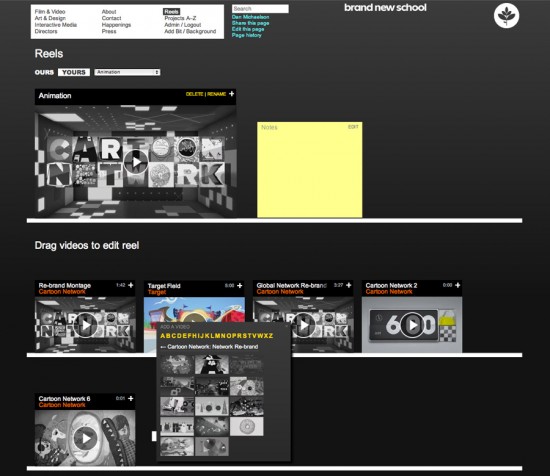Open Film & Video menu item
Viewport: 550px width, 476px height.
coord(50,12)
